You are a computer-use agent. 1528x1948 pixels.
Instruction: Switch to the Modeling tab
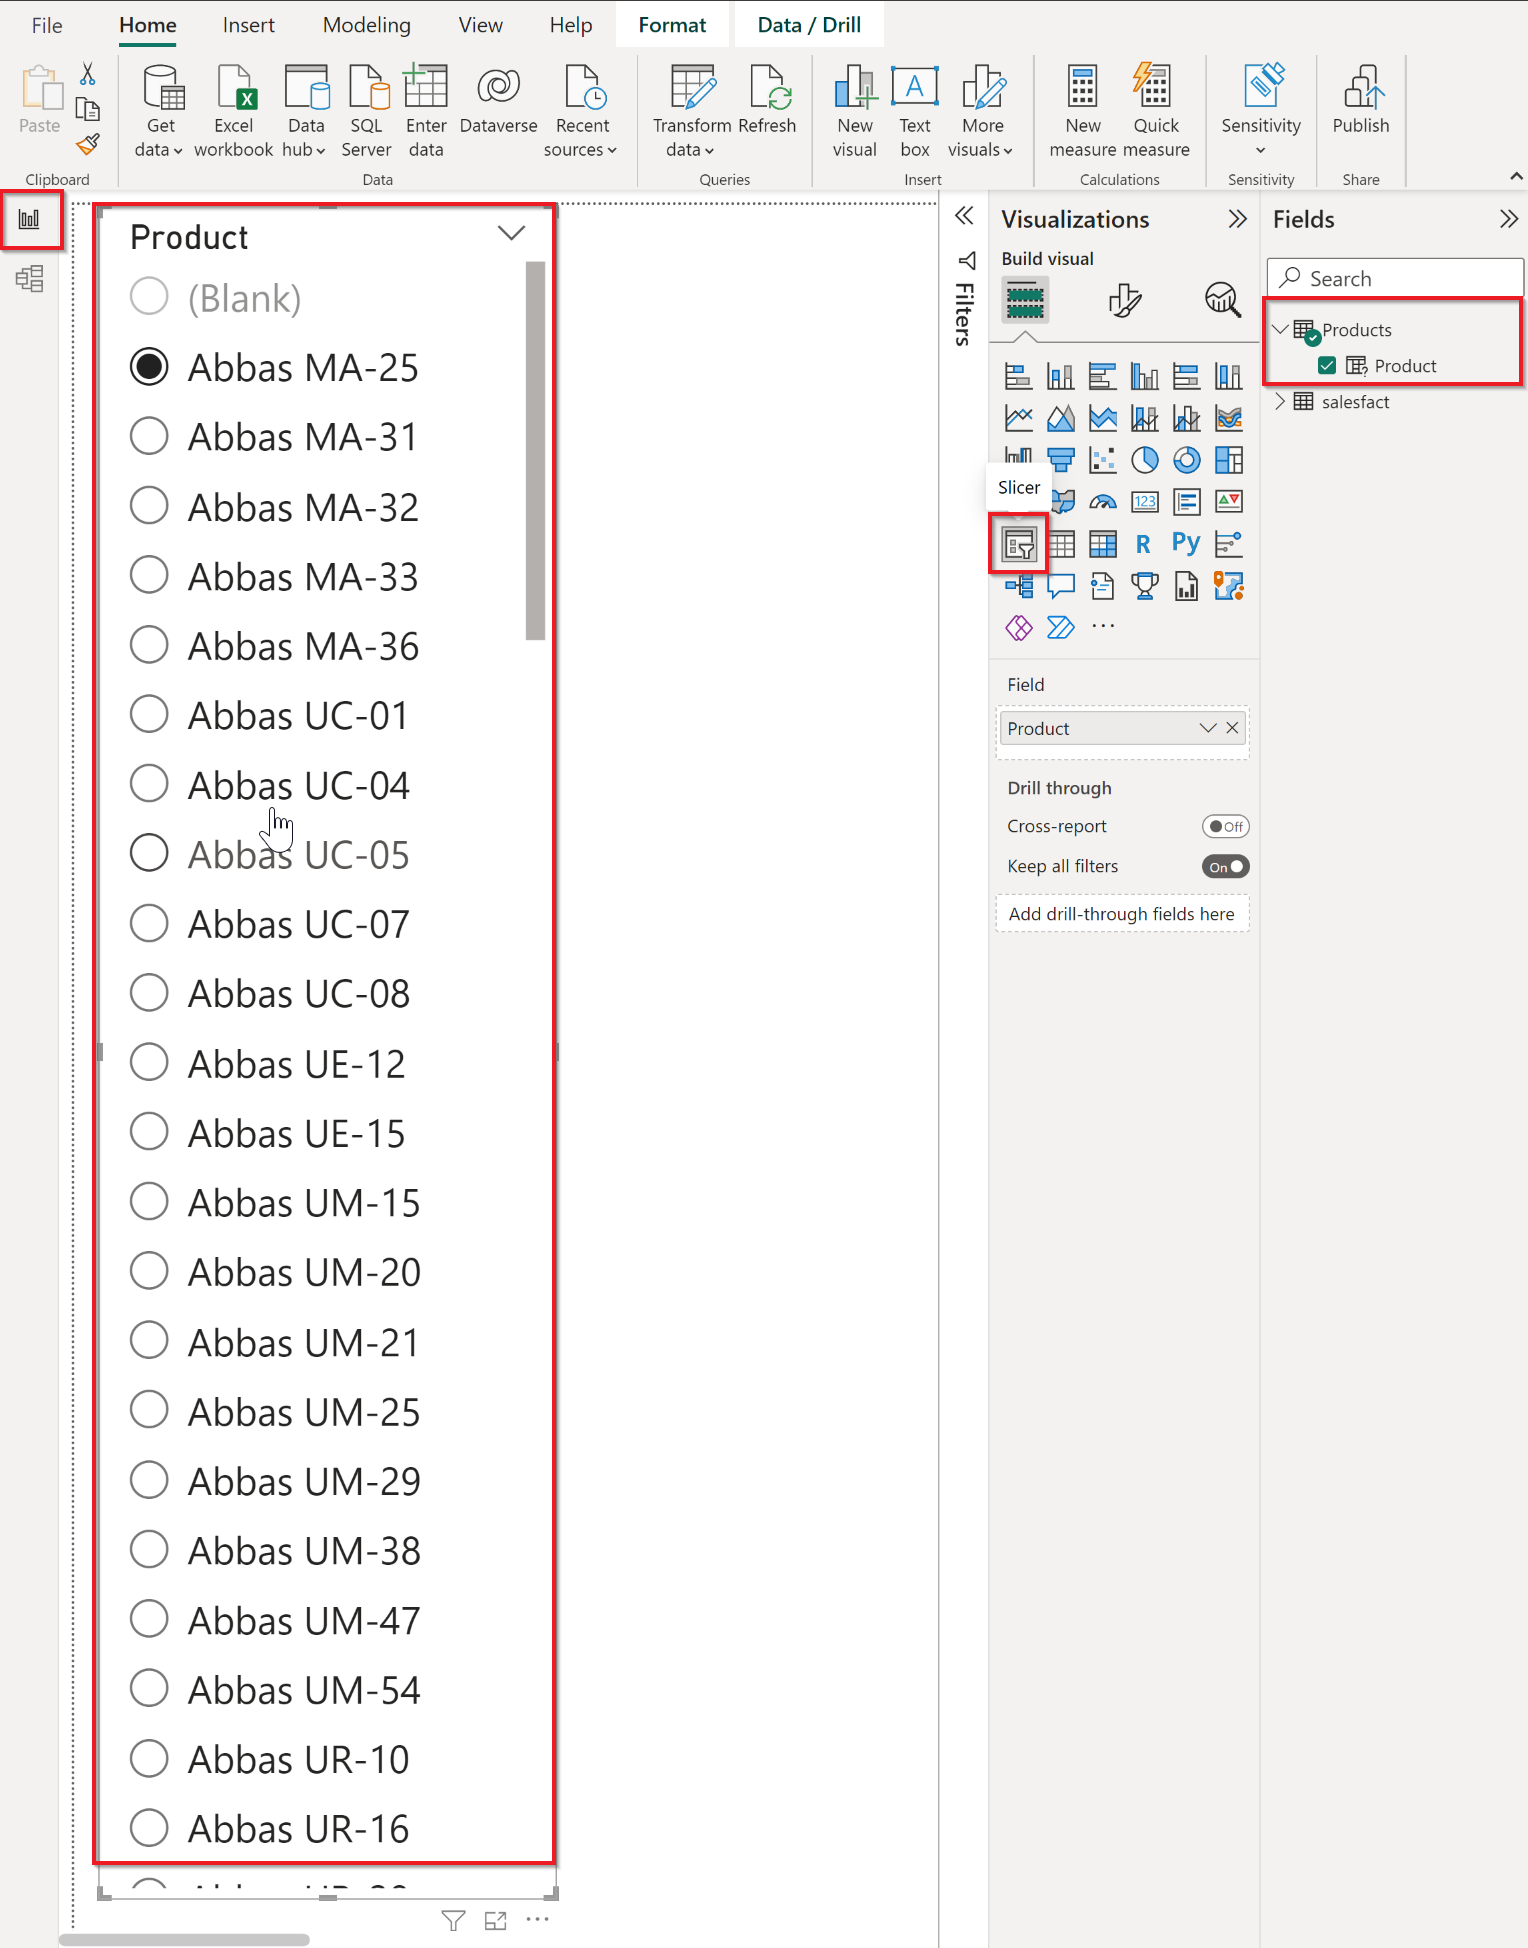point(366,25)
